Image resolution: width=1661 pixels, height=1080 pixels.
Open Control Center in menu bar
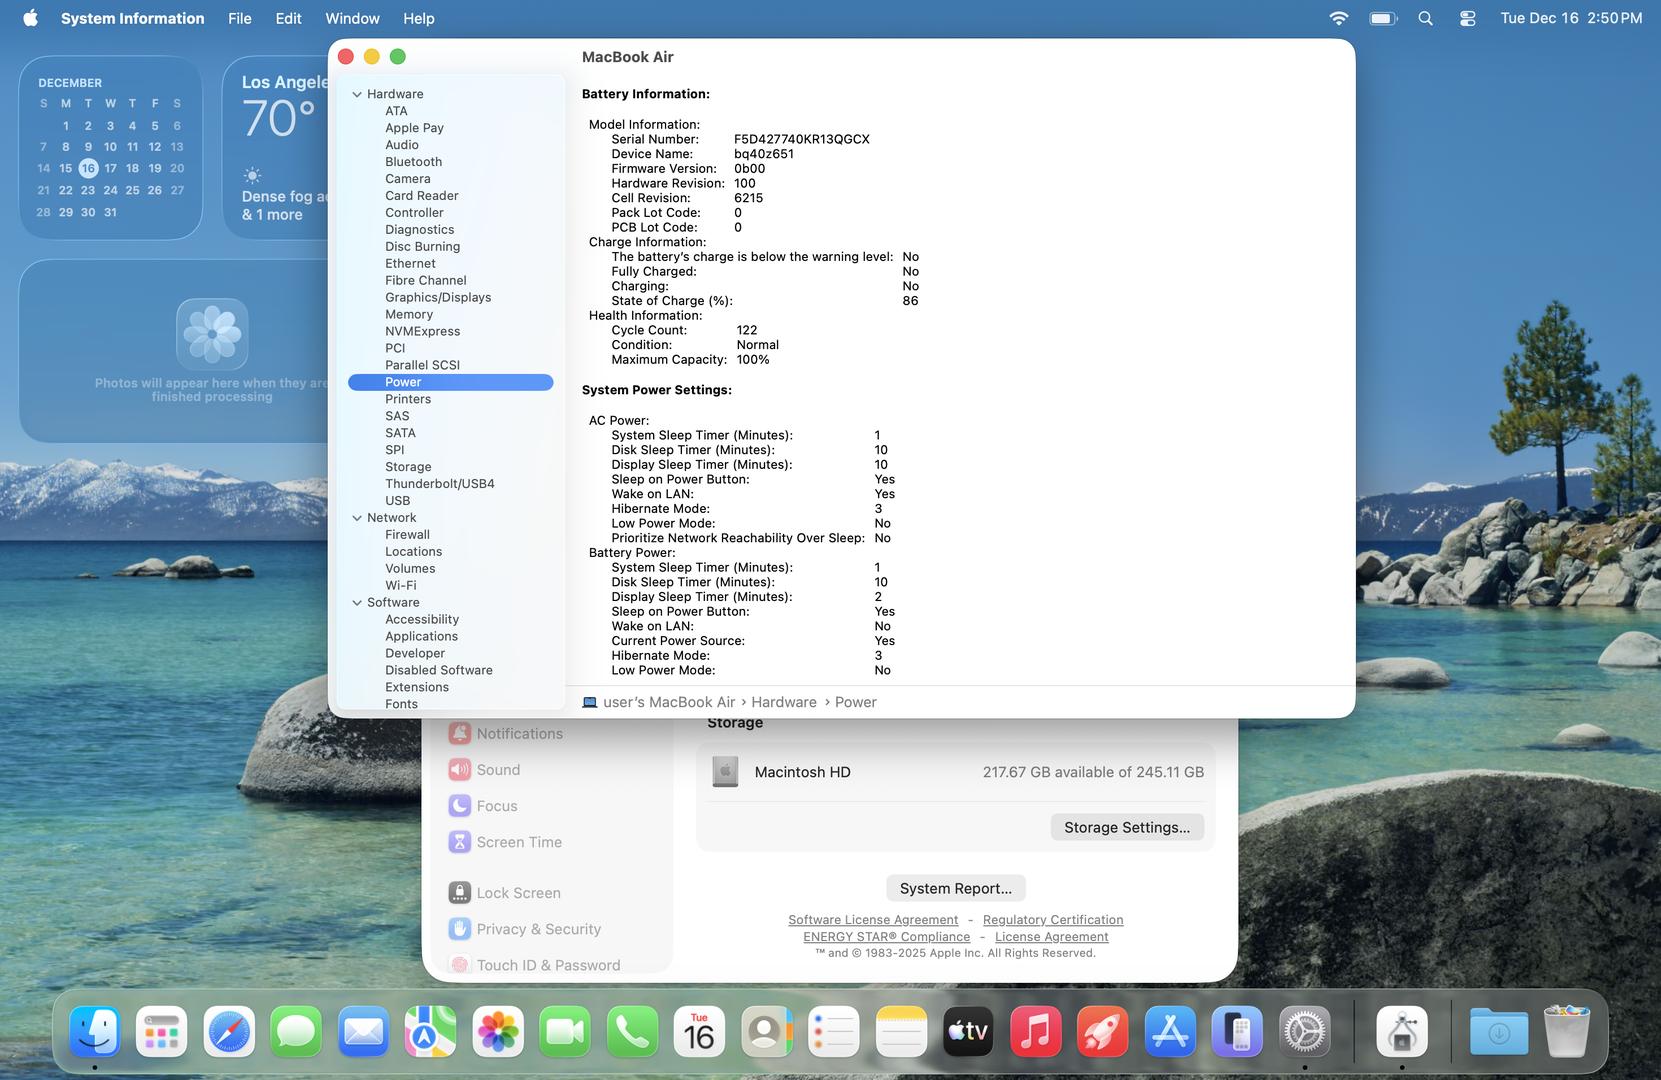point(1467,18)
